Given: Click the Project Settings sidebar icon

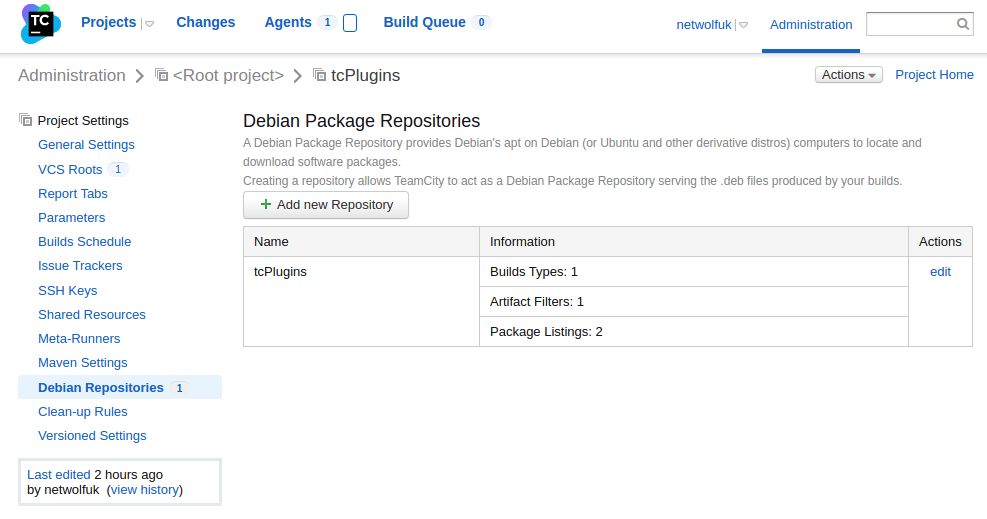Looking at the screenshot, I should pyautogui.click(x=26, y=121).
